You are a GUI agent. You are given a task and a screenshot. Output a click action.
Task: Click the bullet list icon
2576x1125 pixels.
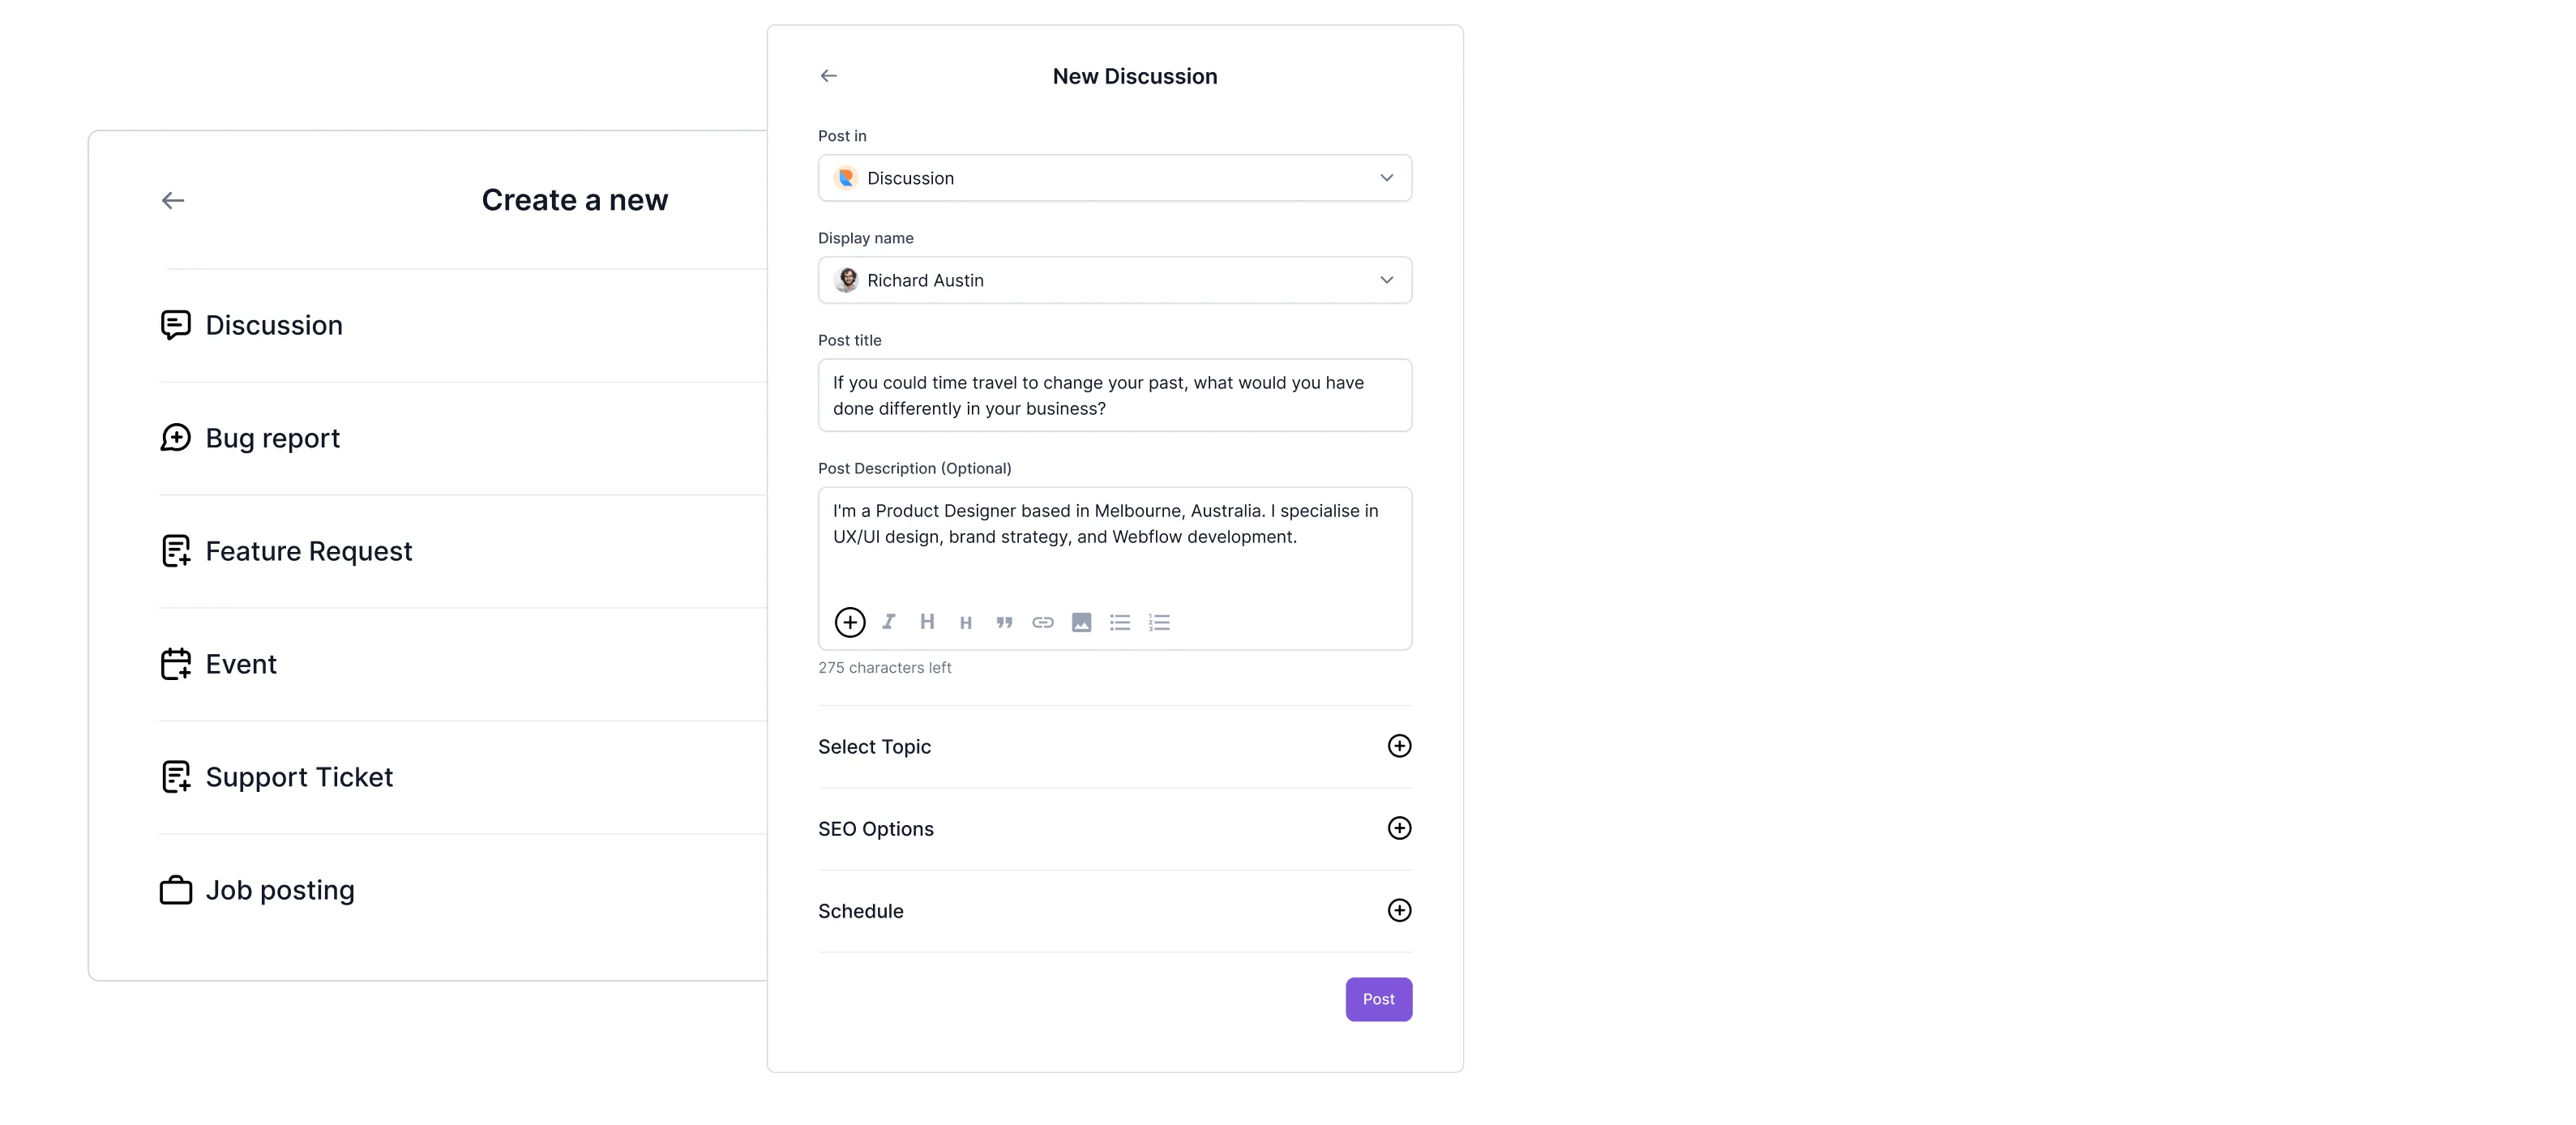tap(1119, 622)
